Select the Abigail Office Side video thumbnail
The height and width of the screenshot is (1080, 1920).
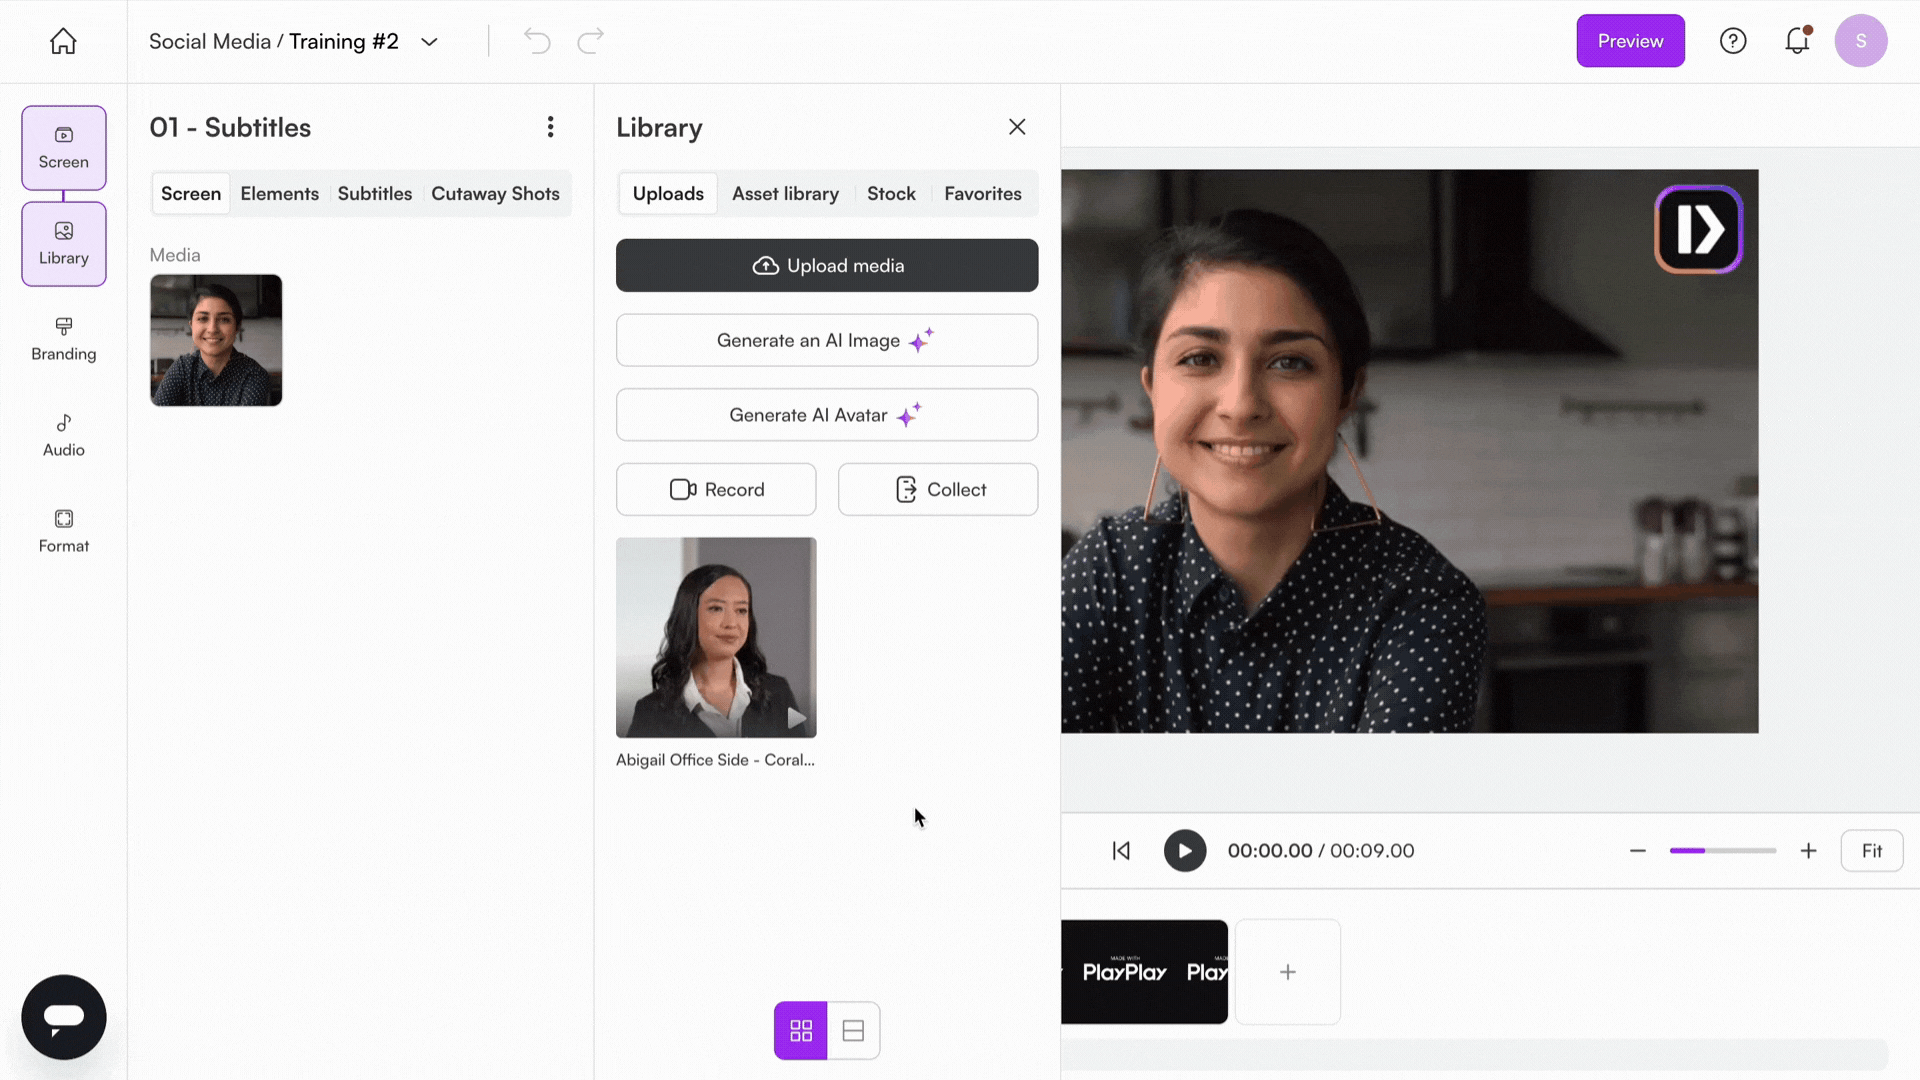tap(715, 638)
